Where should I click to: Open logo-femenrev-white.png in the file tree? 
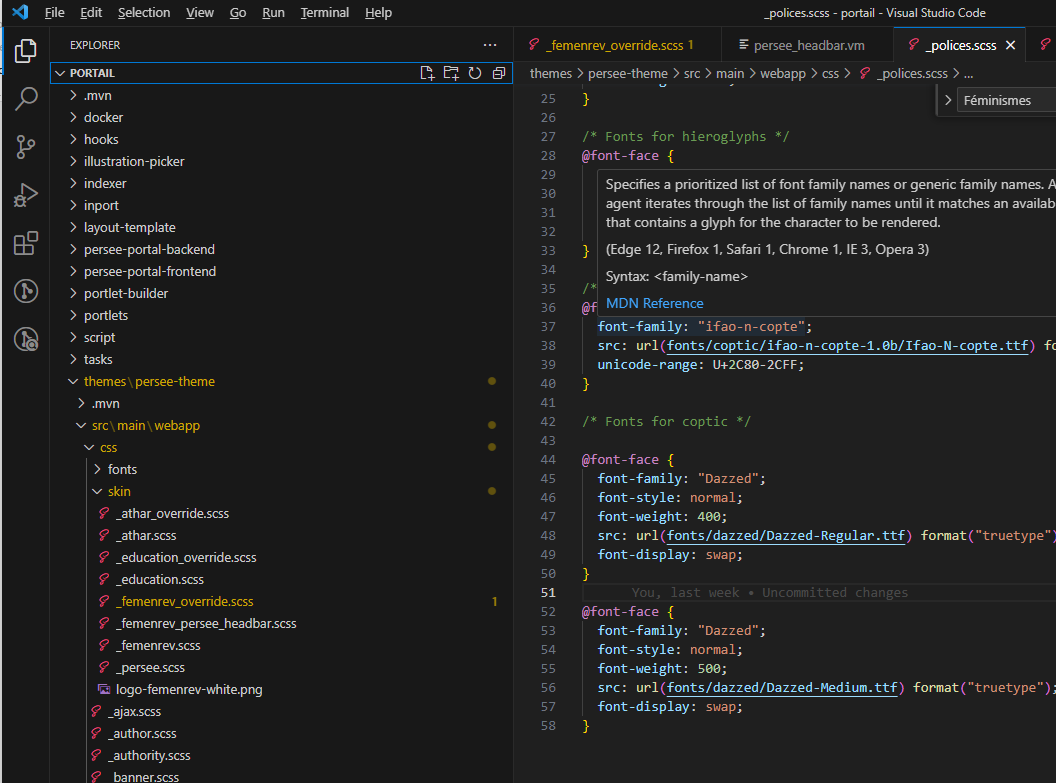(189, 689)
